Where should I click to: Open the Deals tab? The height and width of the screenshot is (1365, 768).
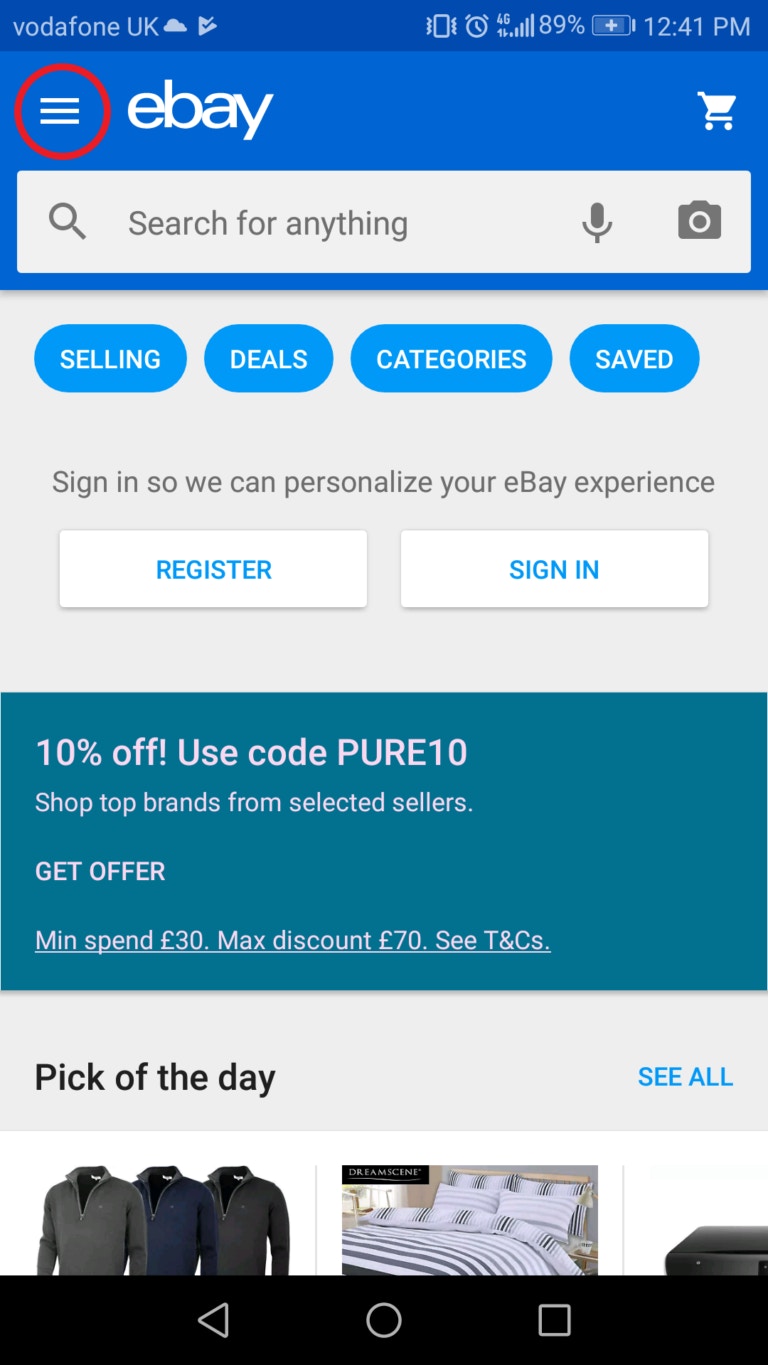[x=268, y=359]
